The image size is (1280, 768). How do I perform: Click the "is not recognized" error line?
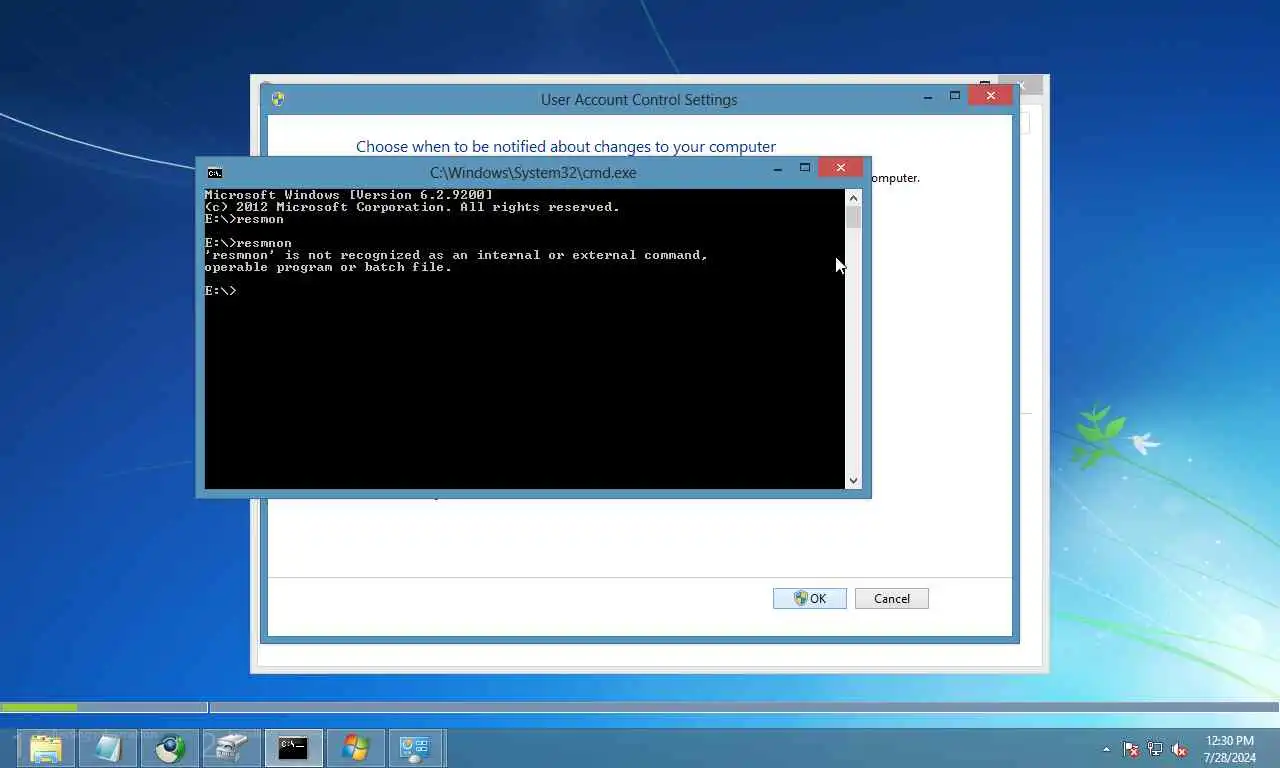(x=456, y=255)
